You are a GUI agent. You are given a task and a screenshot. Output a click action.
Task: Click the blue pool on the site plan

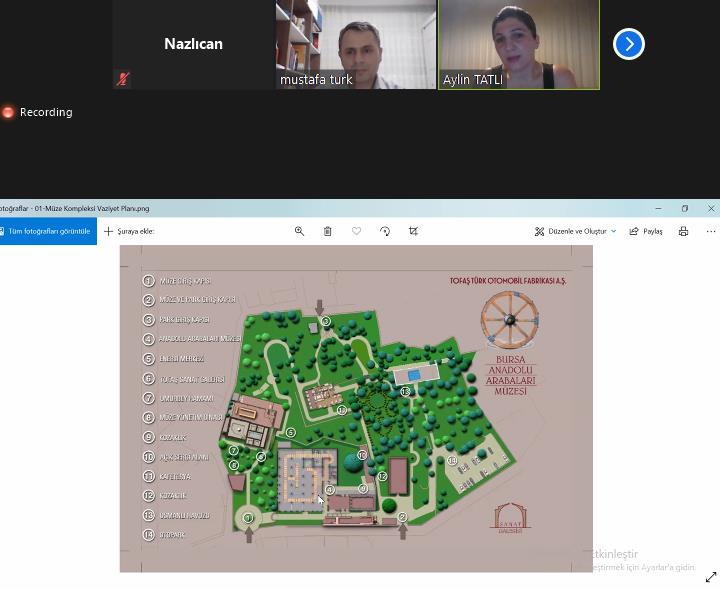[x=414, y=375]
